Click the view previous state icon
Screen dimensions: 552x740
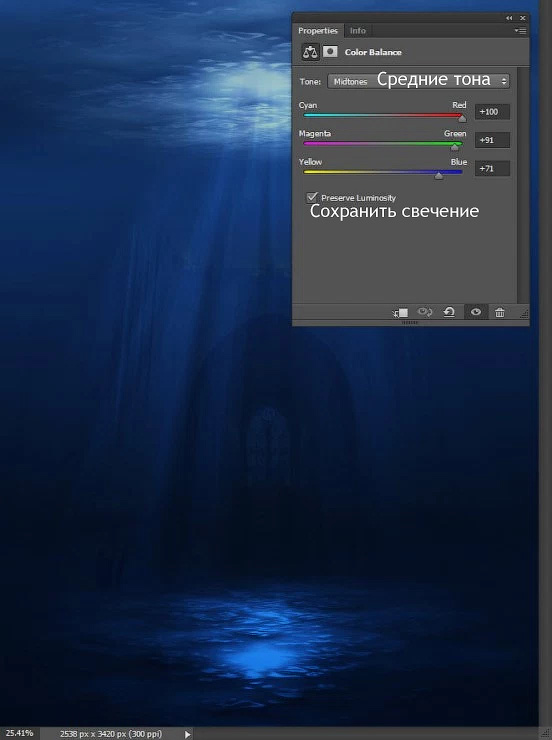coord(425,312)
